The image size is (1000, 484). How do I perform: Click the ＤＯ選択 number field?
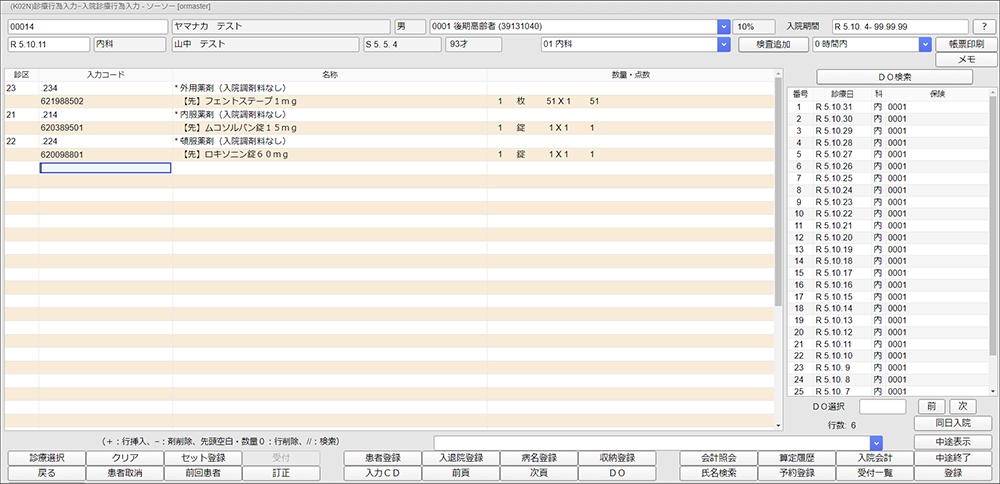[883, 406]
